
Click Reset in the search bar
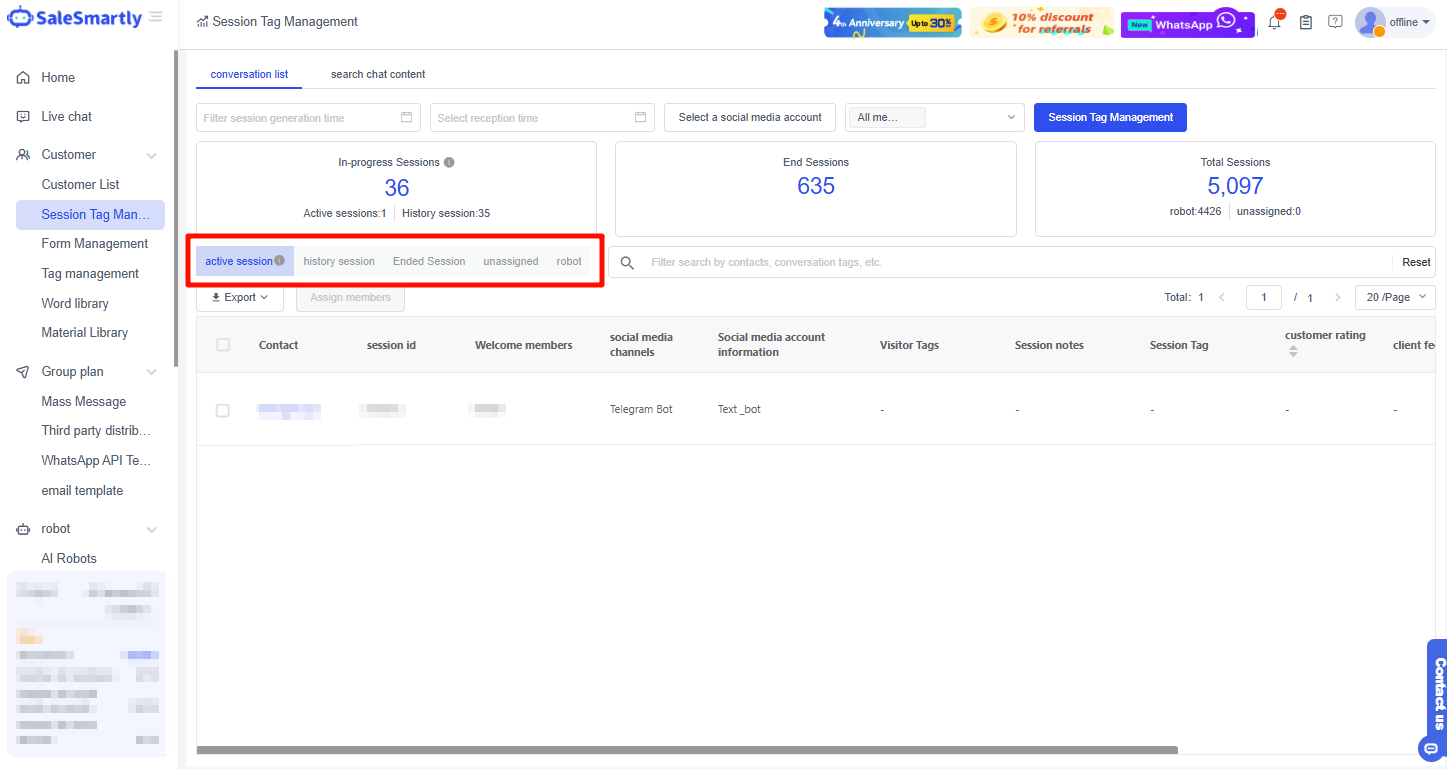click(x=1415, y=262)
